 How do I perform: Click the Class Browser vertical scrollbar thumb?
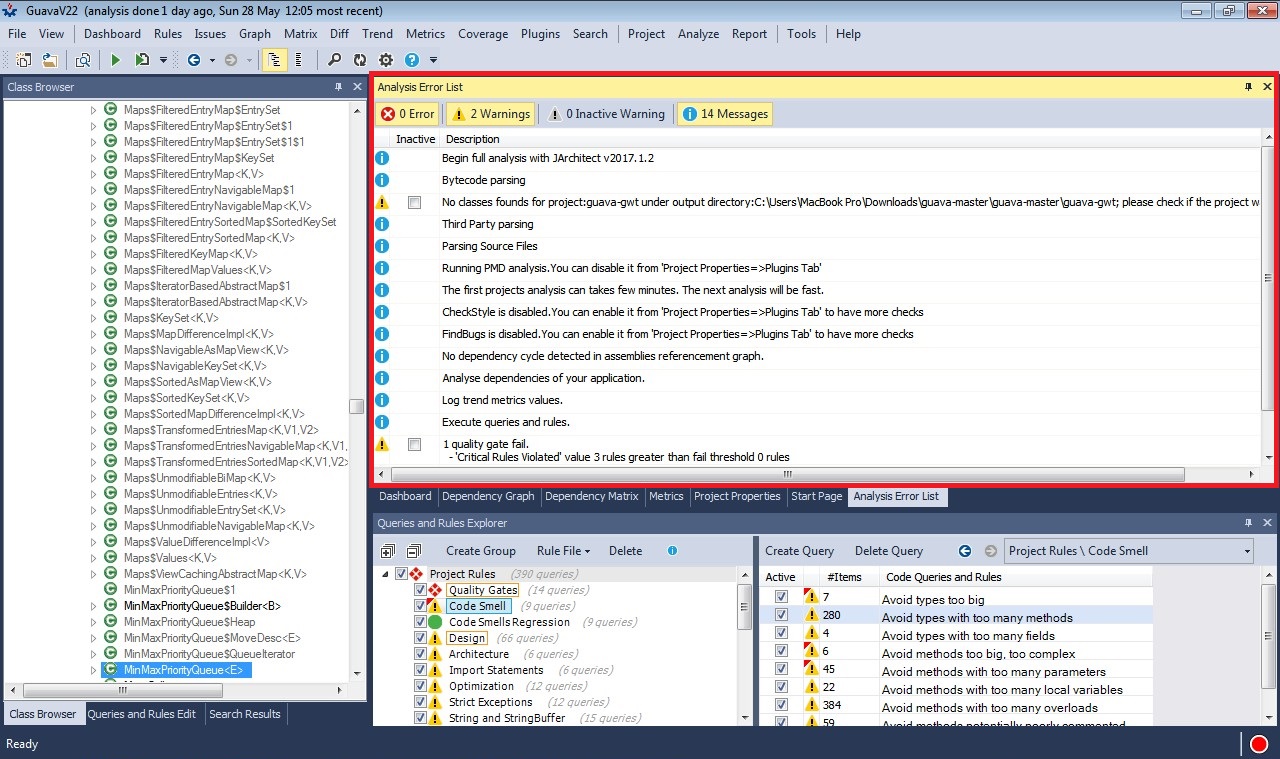(356, 406)
